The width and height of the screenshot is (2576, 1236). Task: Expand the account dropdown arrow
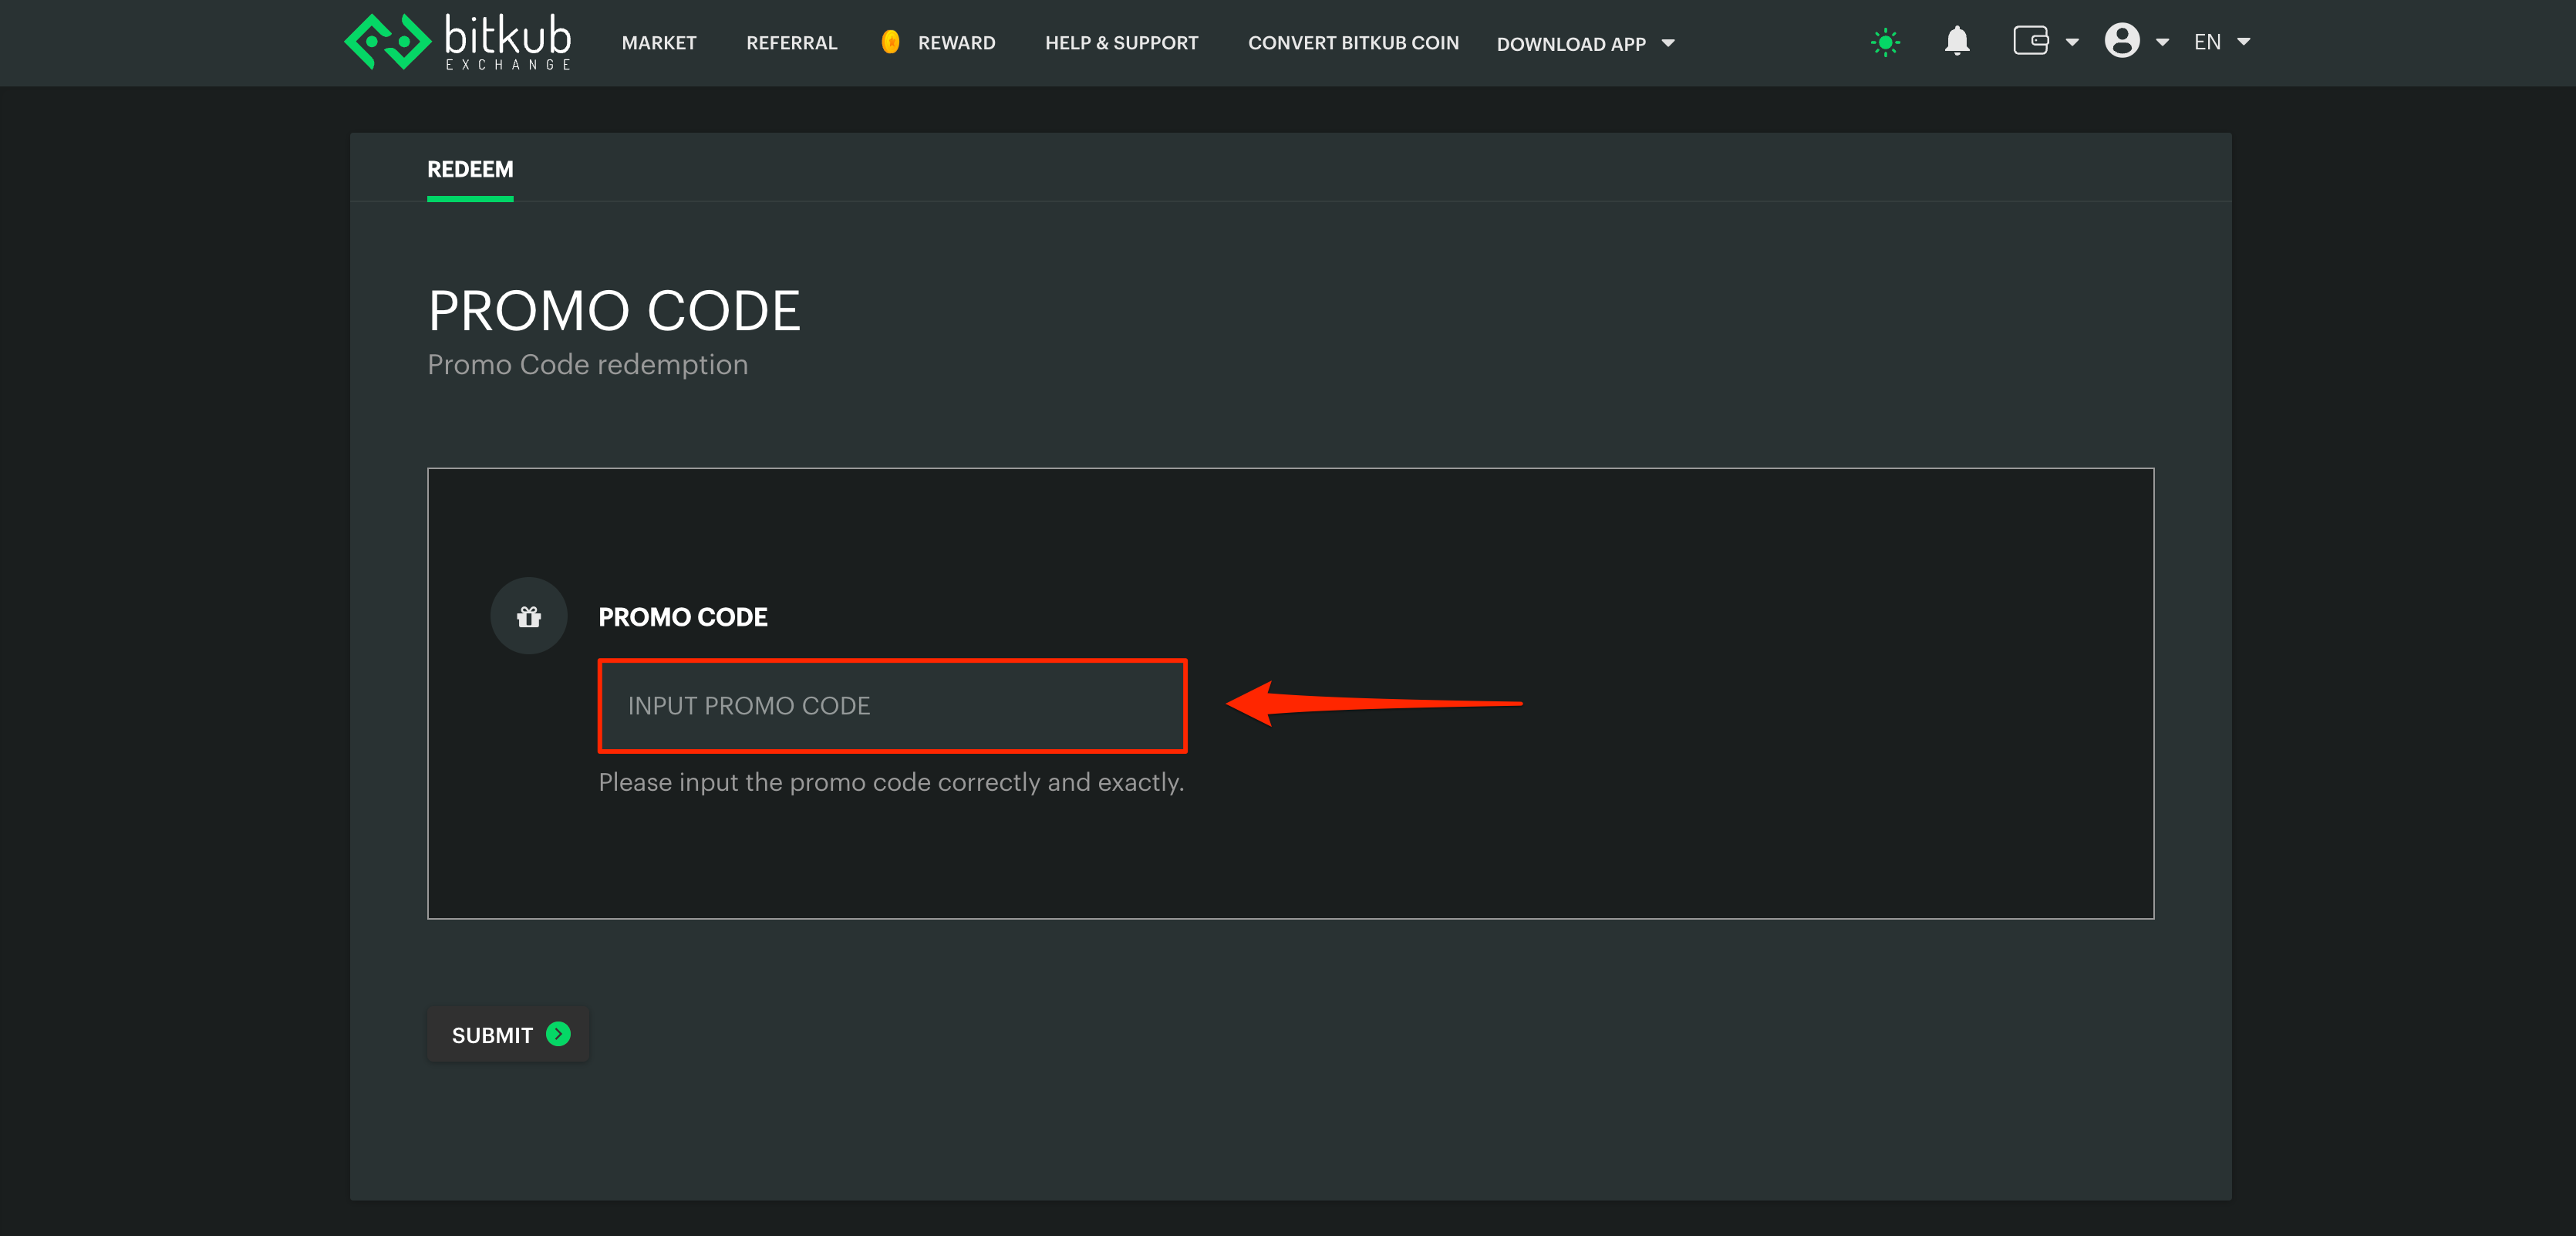pos(2162,42)
